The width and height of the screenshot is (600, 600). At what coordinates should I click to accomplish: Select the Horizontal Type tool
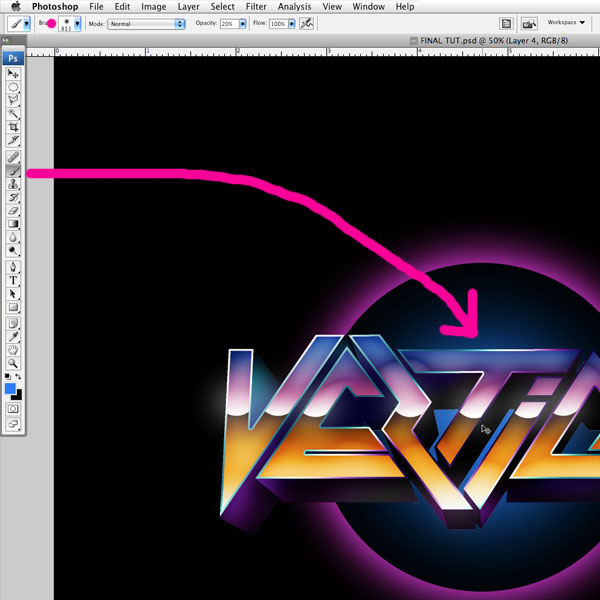pos(14,281)
